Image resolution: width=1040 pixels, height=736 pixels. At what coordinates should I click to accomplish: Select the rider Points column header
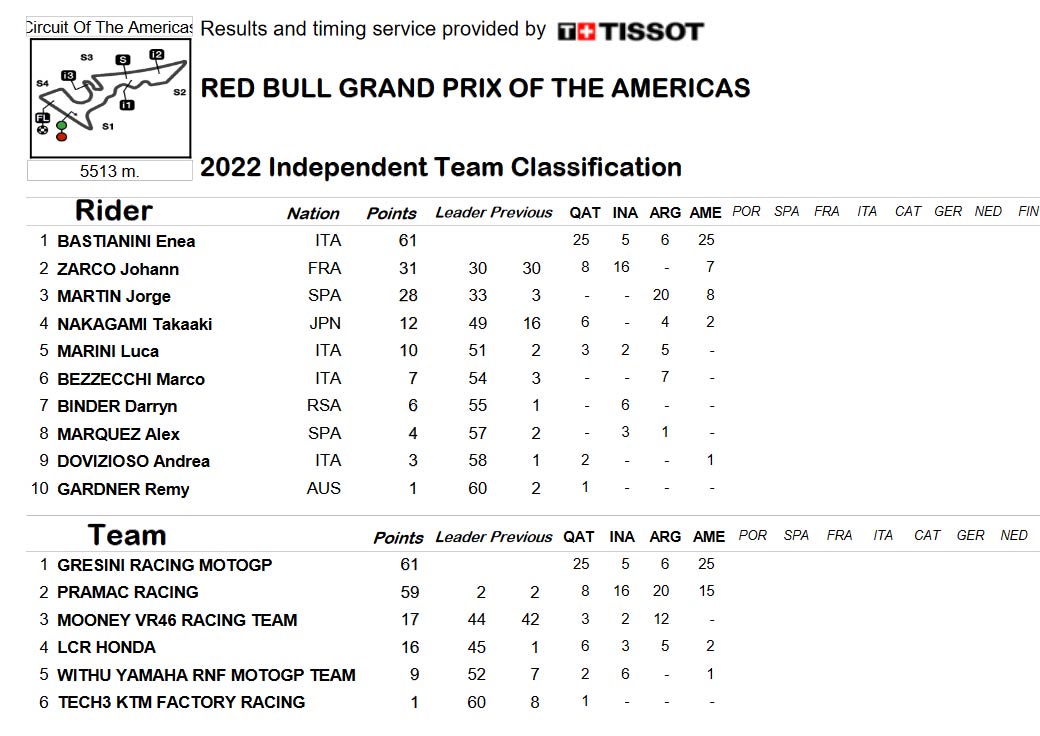[x=391, y=214]
